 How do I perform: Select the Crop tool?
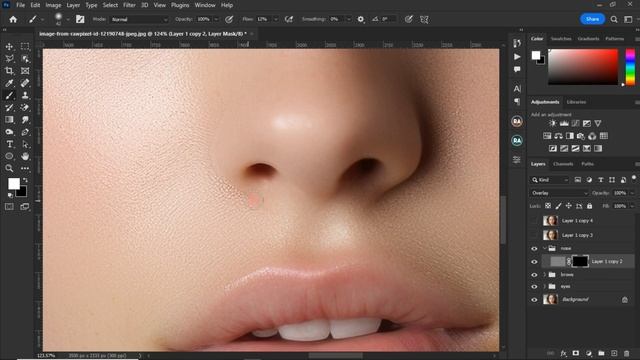9,71
